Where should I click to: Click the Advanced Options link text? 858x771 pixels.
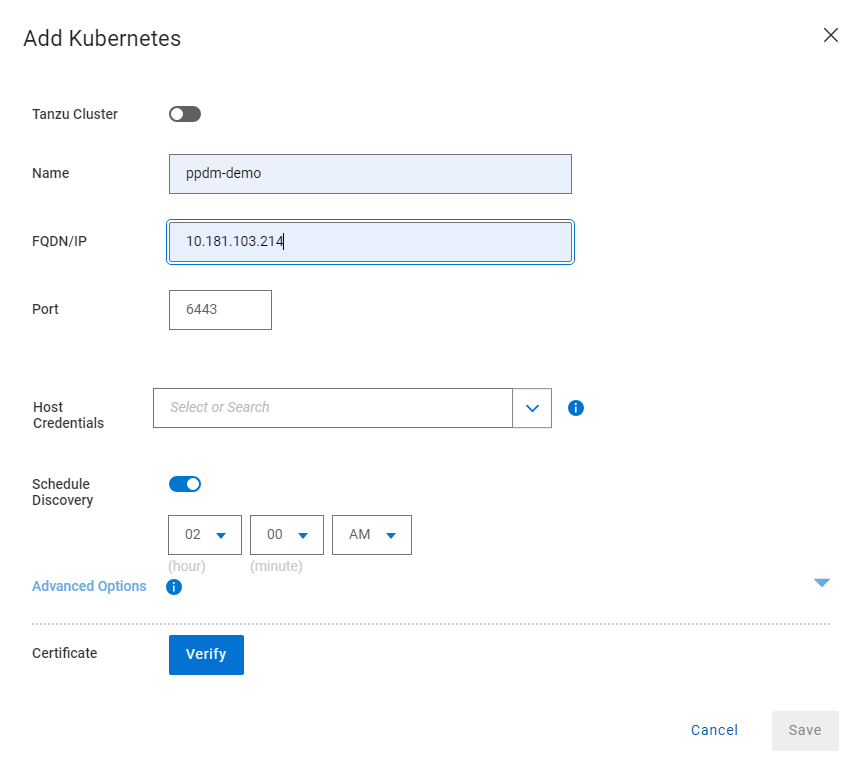[89, 587]
